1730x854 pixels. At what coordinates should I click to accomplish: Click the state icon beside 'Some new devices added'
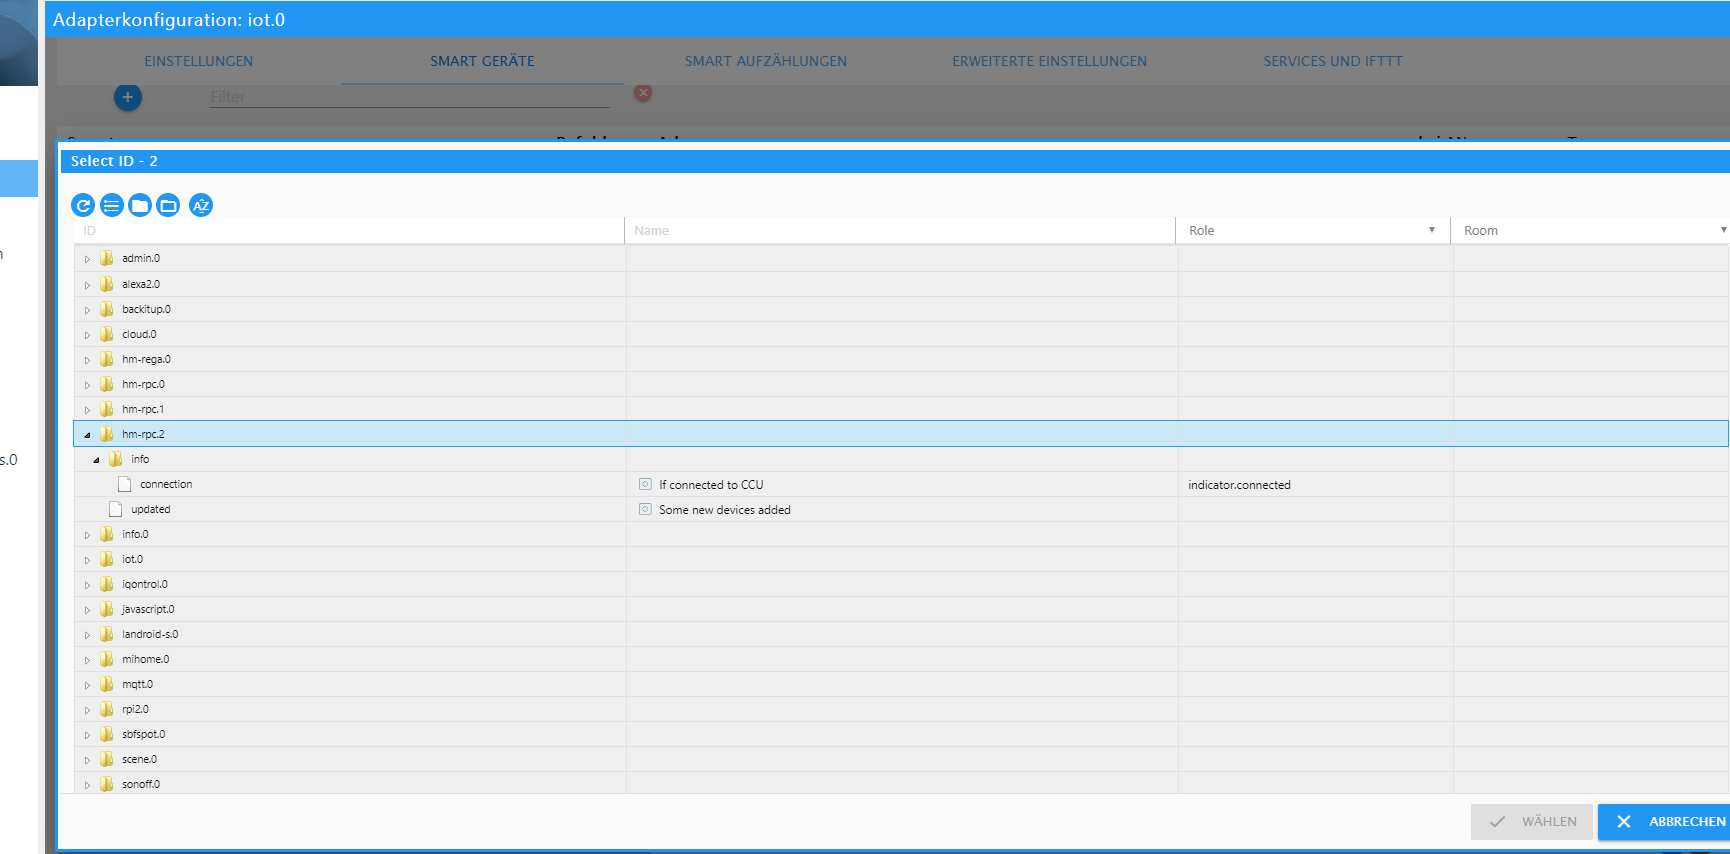point(645,509)
